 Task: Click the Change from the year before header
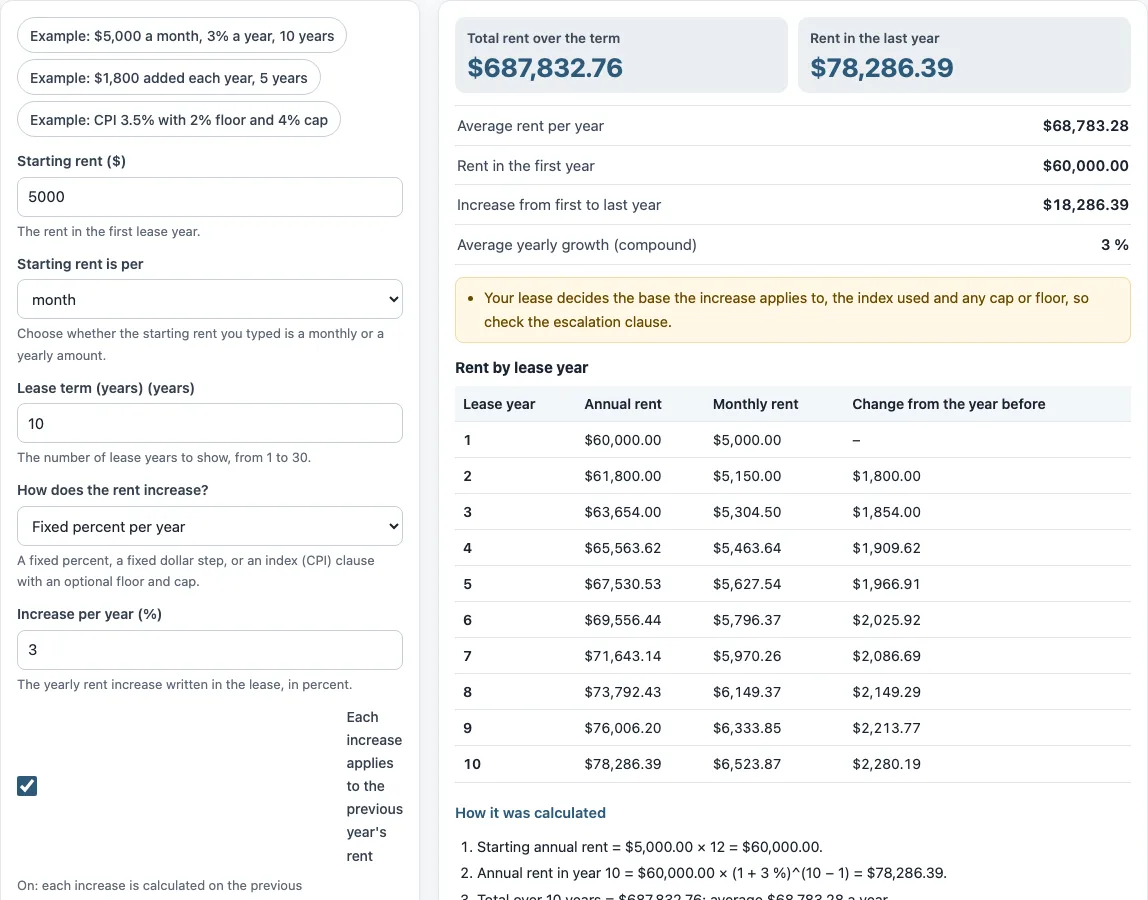(949, 404)
